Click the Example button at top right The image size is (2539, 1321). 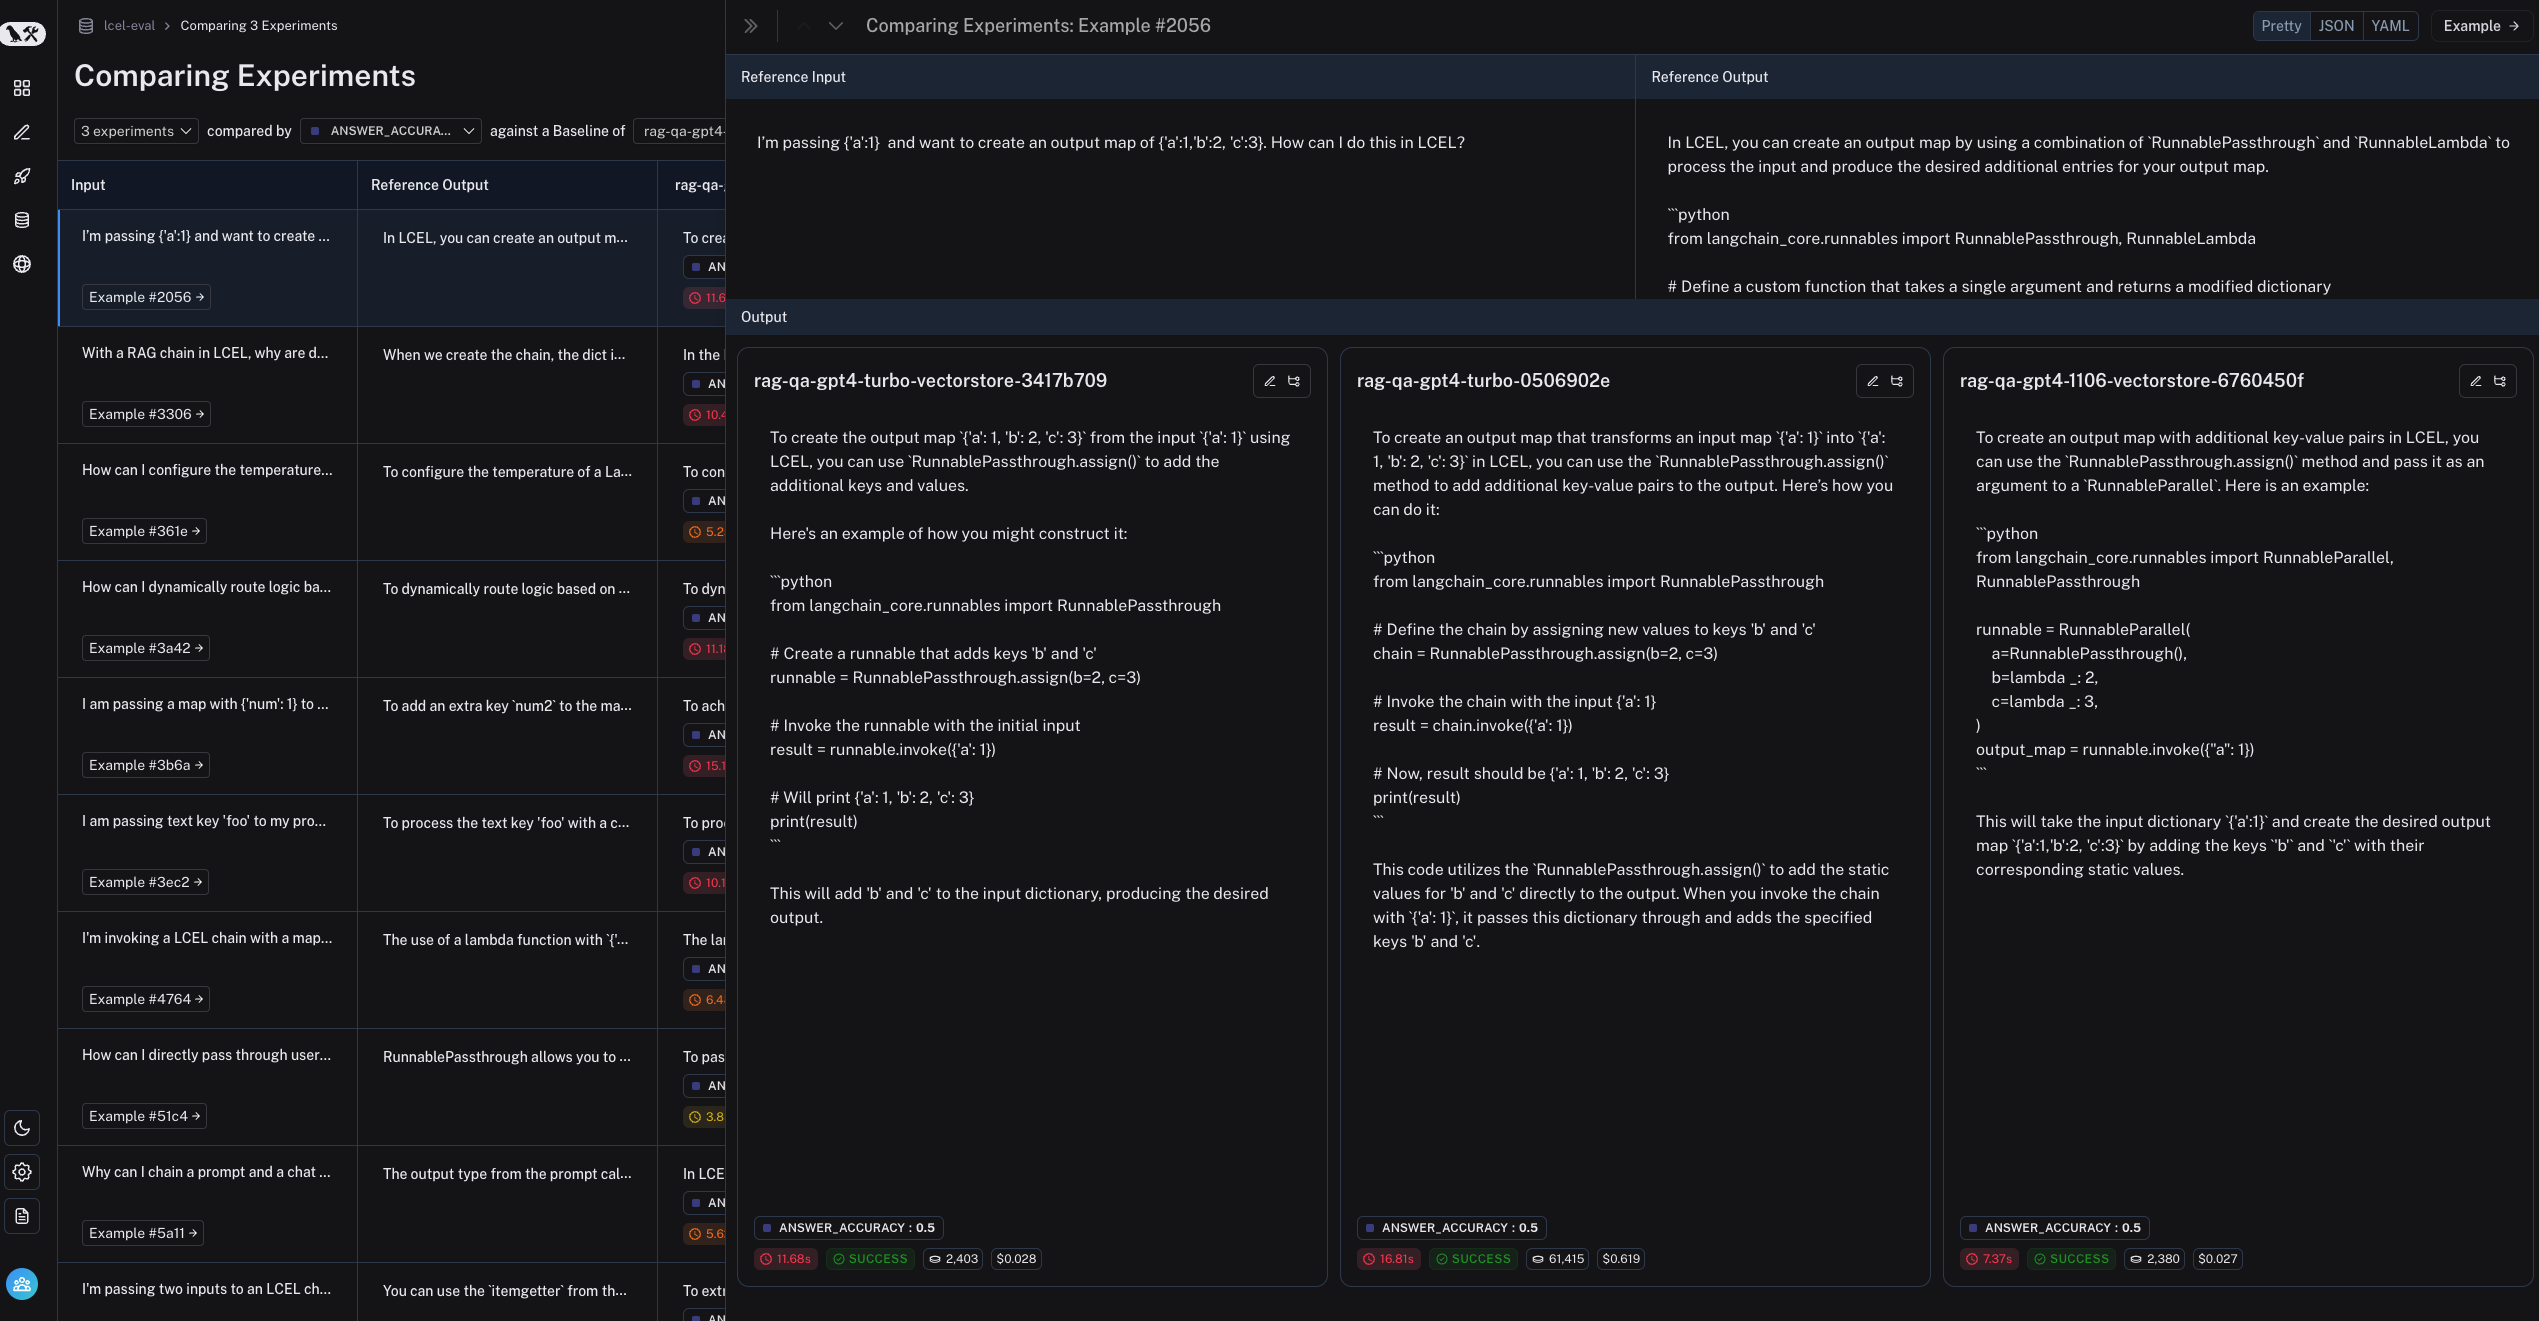(x=2480, y=26)
